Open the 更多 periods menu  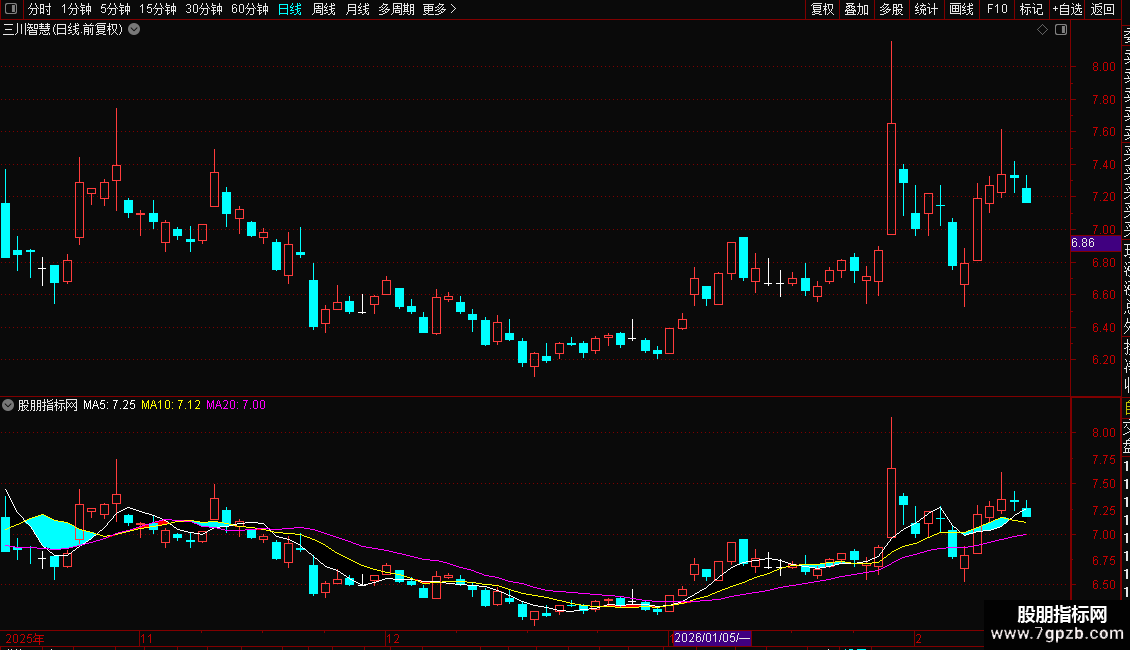point(440,9)
